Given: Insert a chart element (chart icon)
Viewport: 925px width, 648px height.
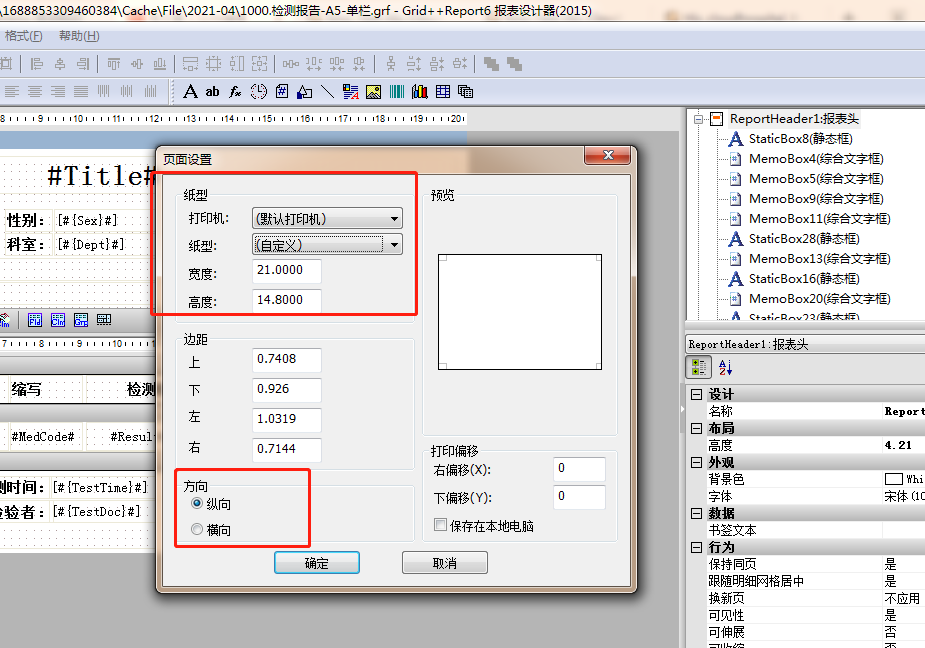Looking at the screenshot, I should [x=422, y=91].
